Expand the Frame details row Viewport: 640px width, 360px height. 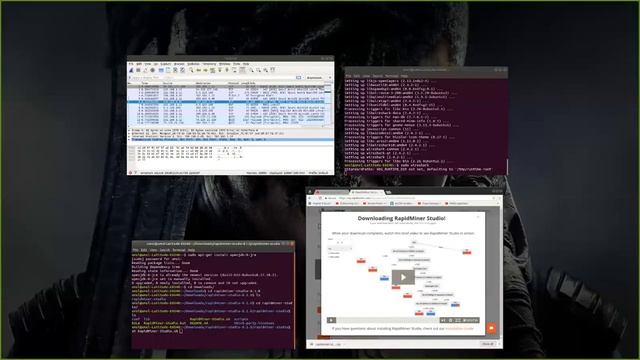pyautogui.click(x=130, y=130)
